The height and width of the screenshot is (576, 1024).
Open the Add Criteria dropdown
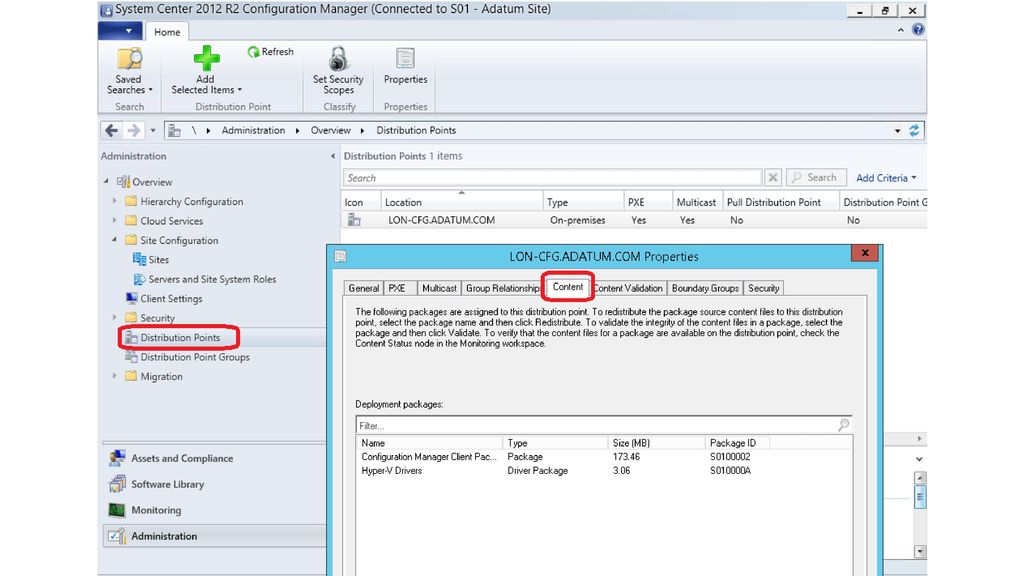886,178
